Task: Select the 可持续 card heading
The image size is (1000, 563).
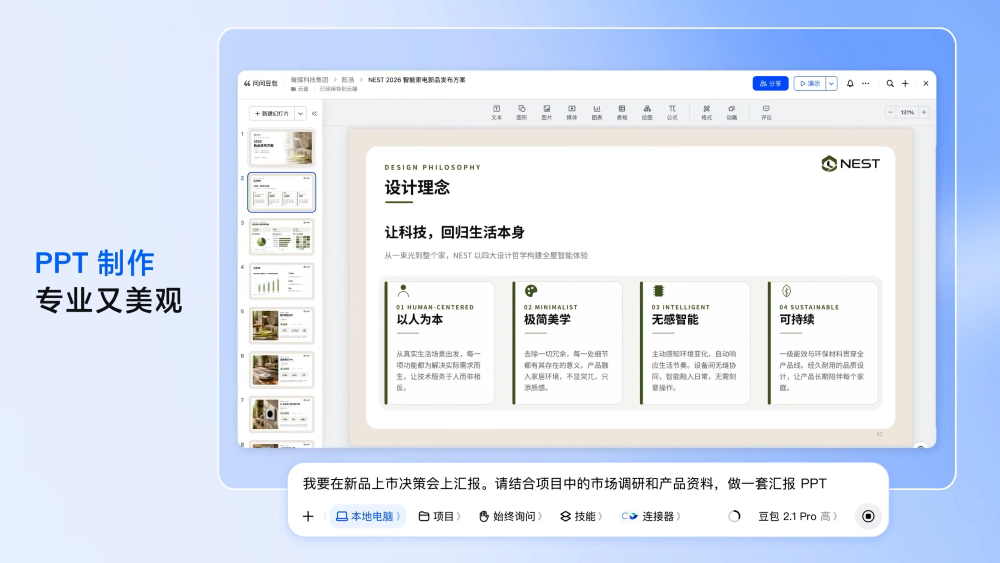Action: coord(797,319)
